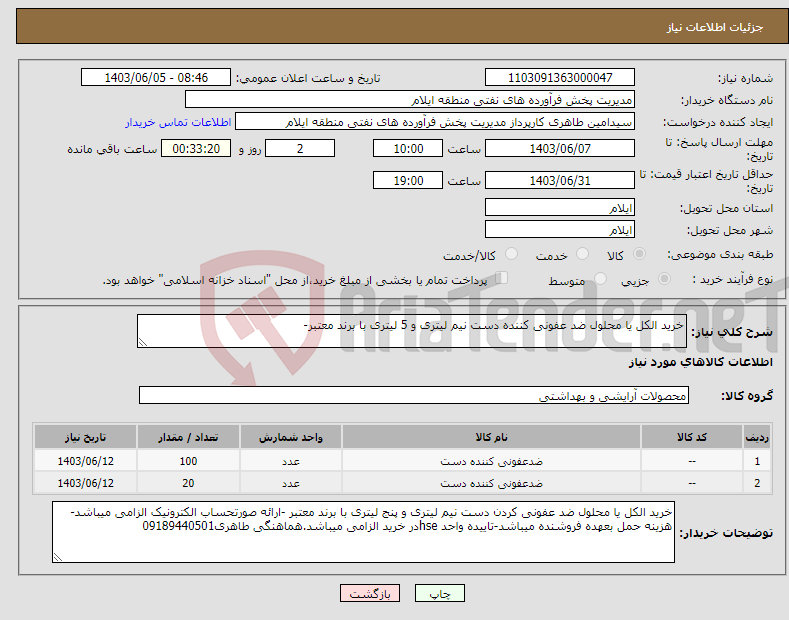Image resolution: width=789 pixels, height=620 pixels.
Task: Click the واحد شمارش column header
Action: click(x=291, y=437)
